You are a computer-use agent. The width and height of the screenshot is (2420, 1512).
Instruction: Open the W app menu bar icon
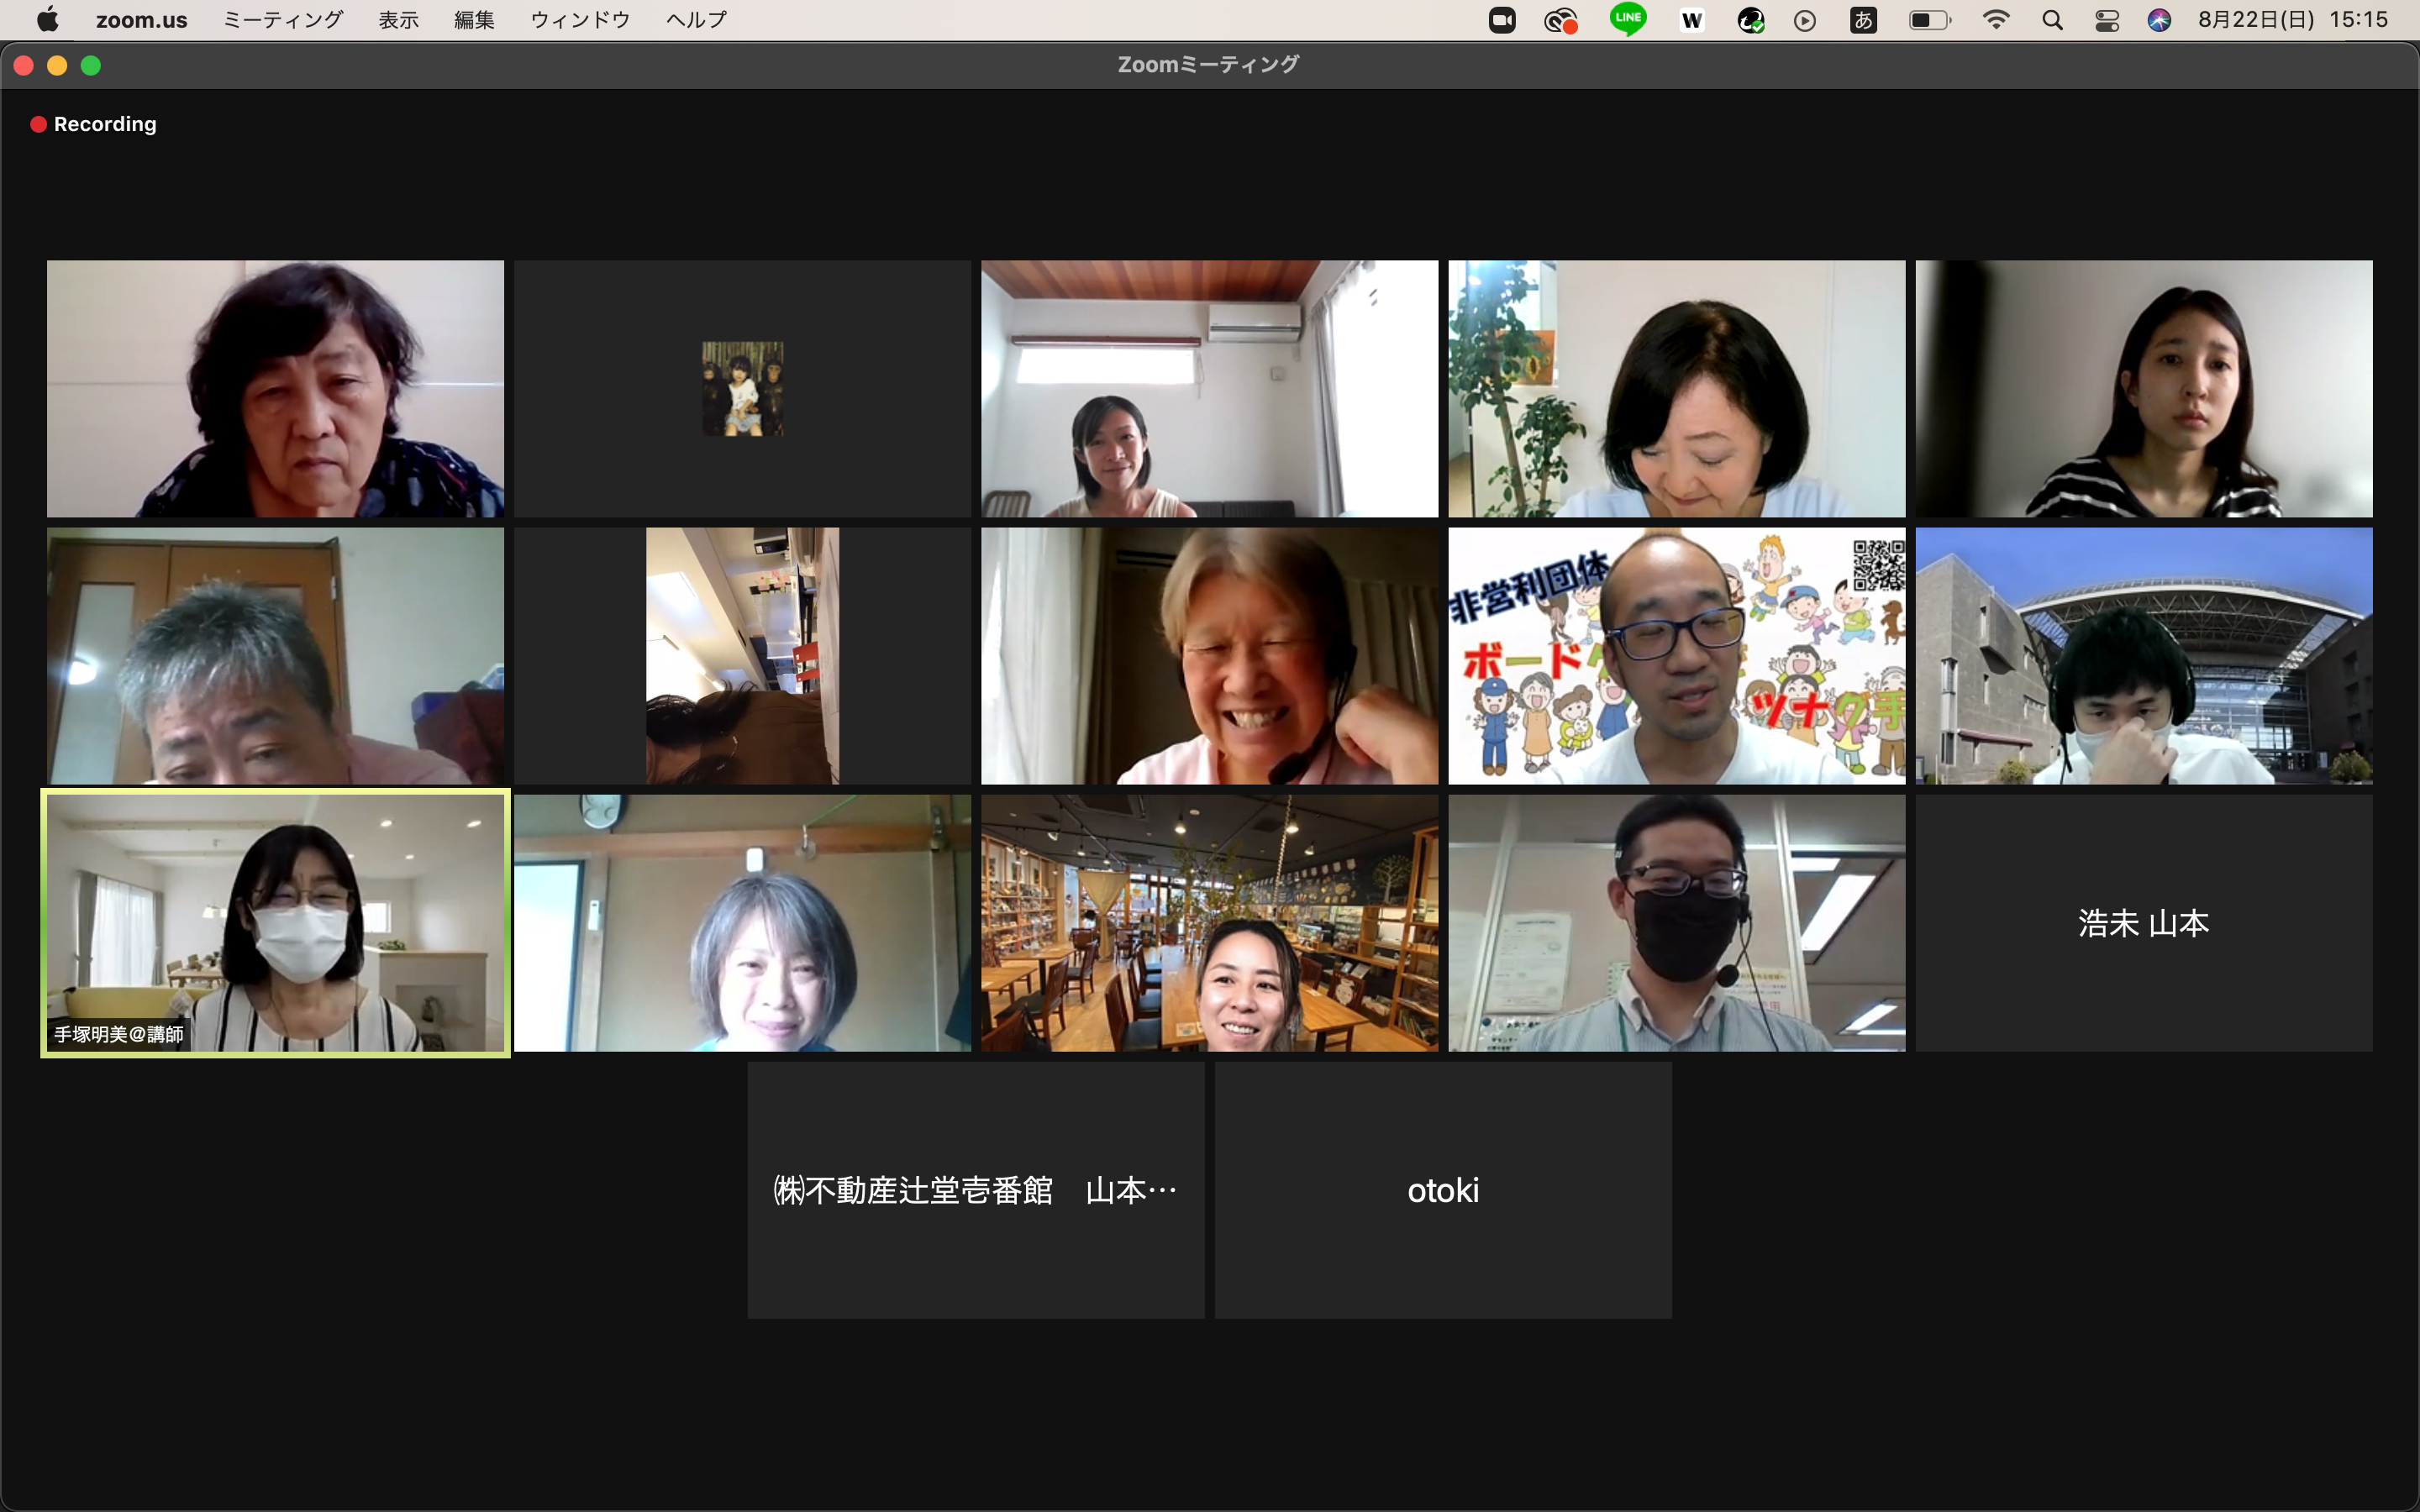(1692, 20)
